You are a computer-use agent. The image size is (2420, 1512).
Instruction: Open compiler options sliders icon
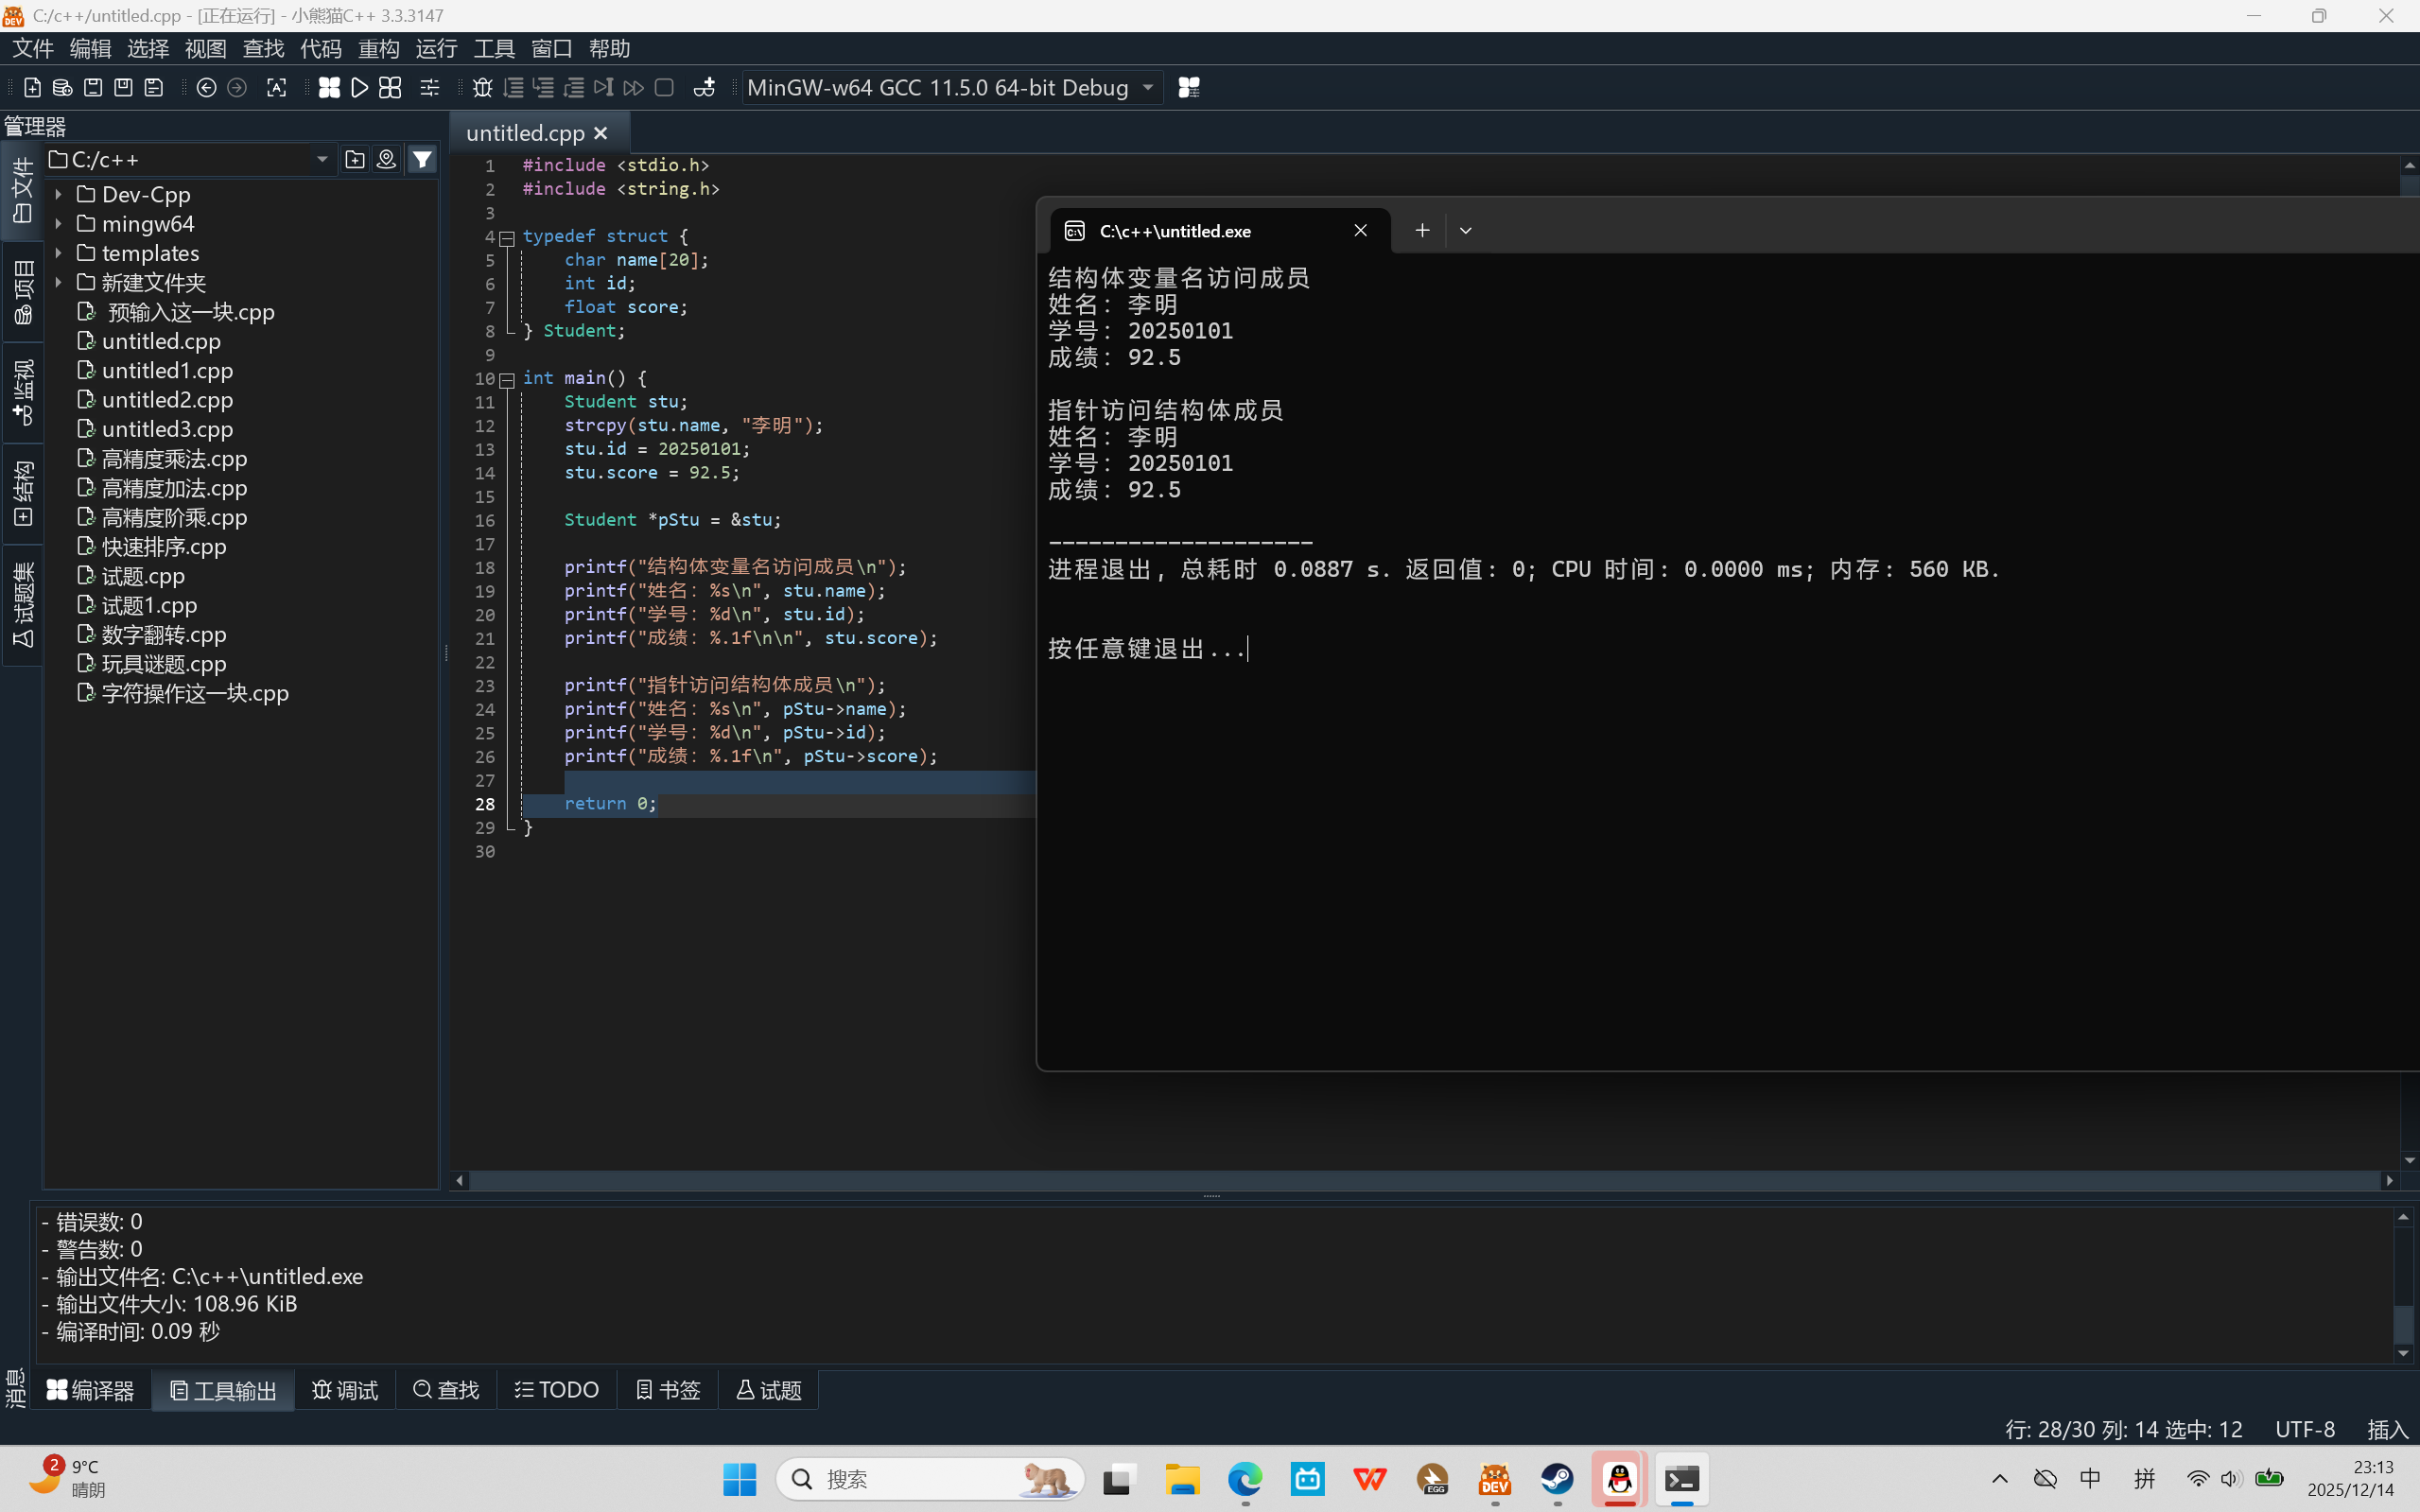[429, 88]
